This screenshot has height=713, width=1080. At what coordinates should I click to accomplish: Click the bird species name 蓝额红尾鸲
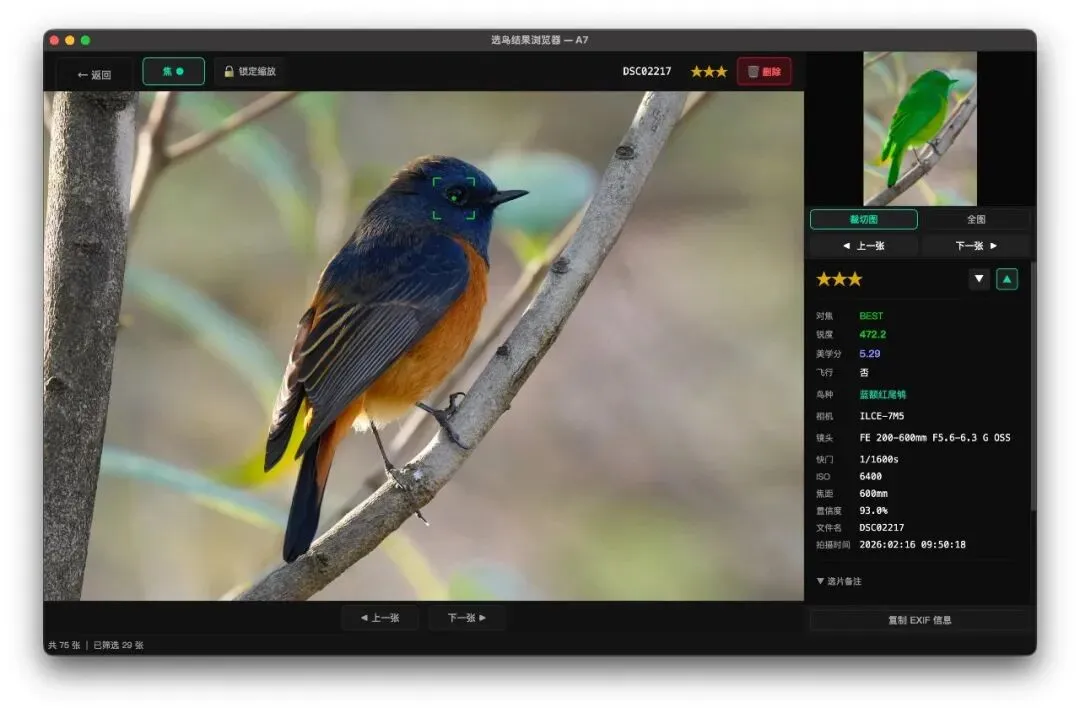[x=882, y=395]
